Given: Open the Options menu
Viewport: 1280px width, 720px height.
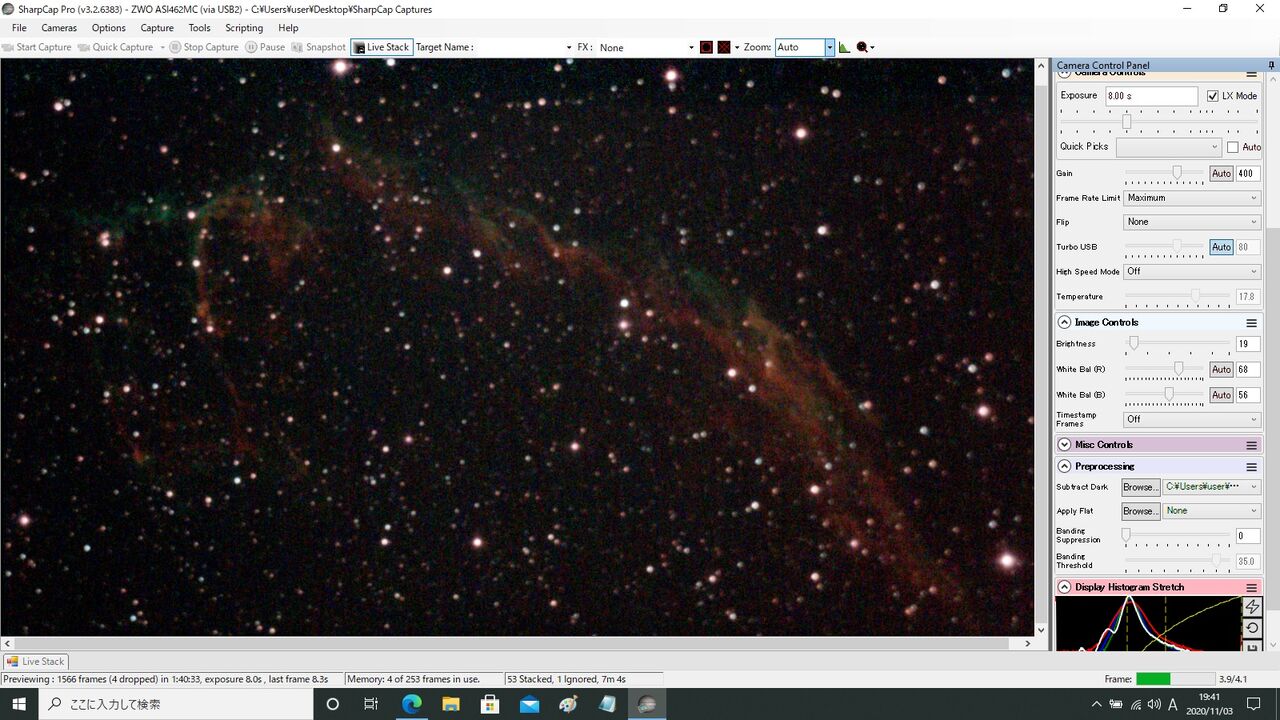Looking at the screenshot, I should coord(109,28).
